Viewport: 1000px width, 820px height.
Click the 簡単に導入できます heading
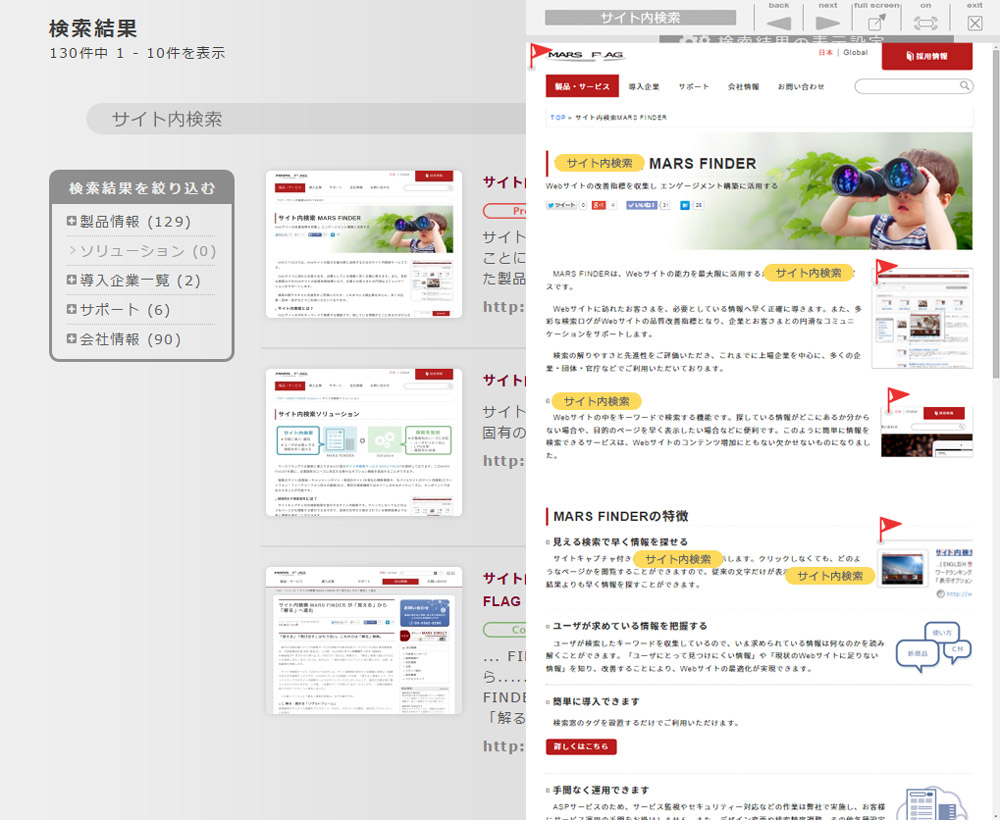(x=596, y=701)
